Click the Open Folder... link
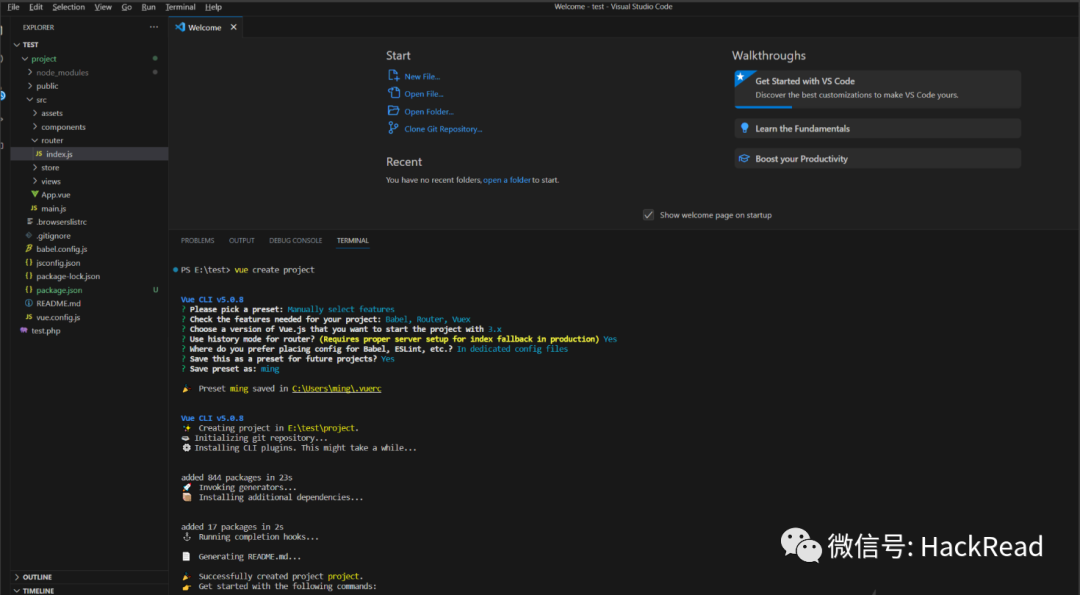This screenshot has width=1080, height=595. pos(429,112)
